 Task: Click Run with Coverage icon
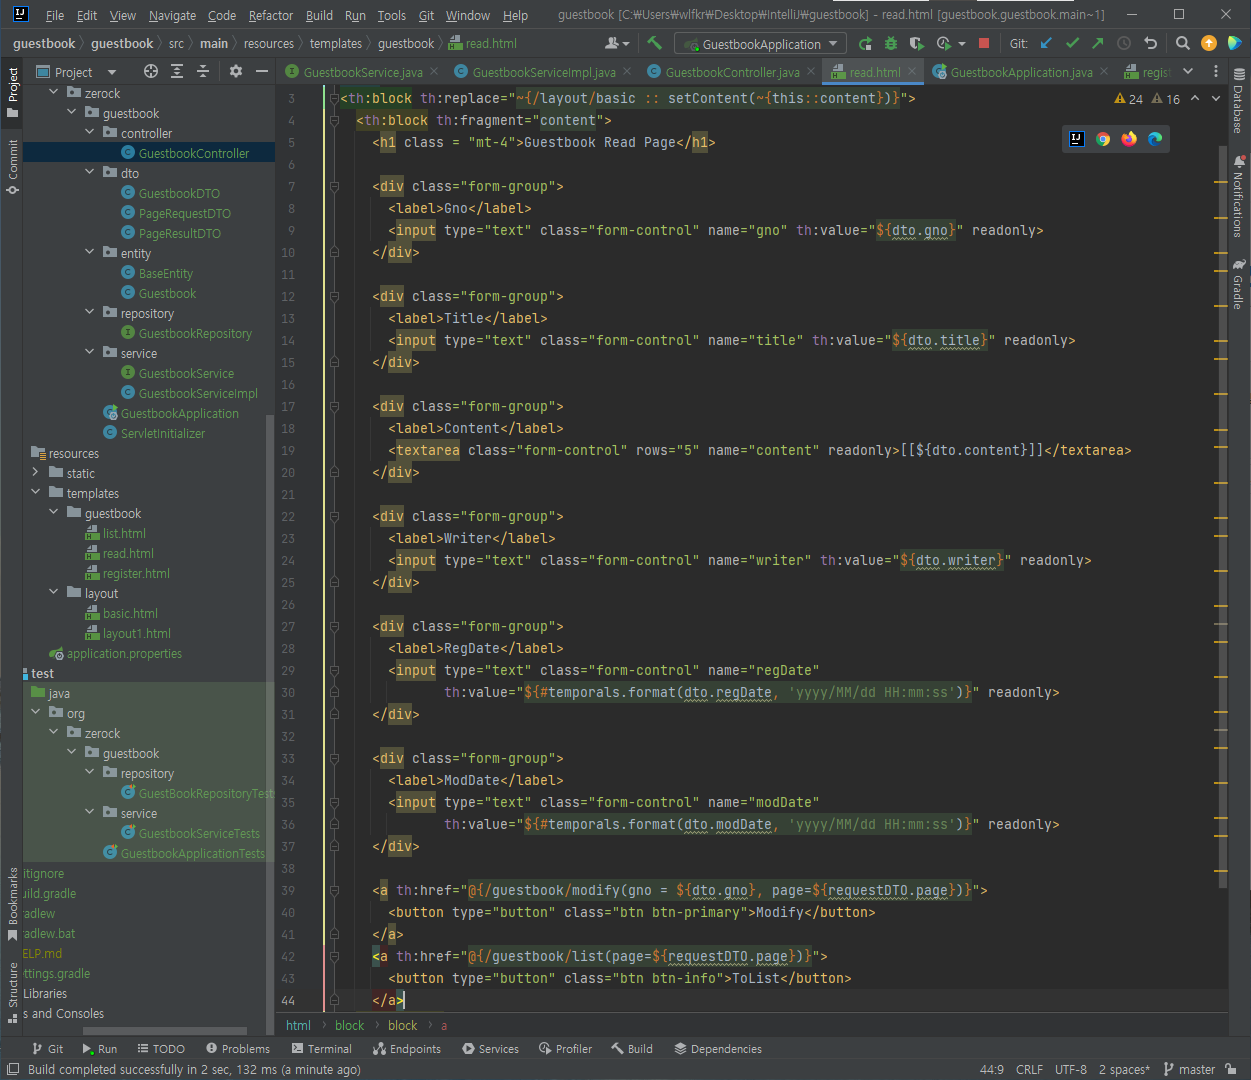coord(917,43)
